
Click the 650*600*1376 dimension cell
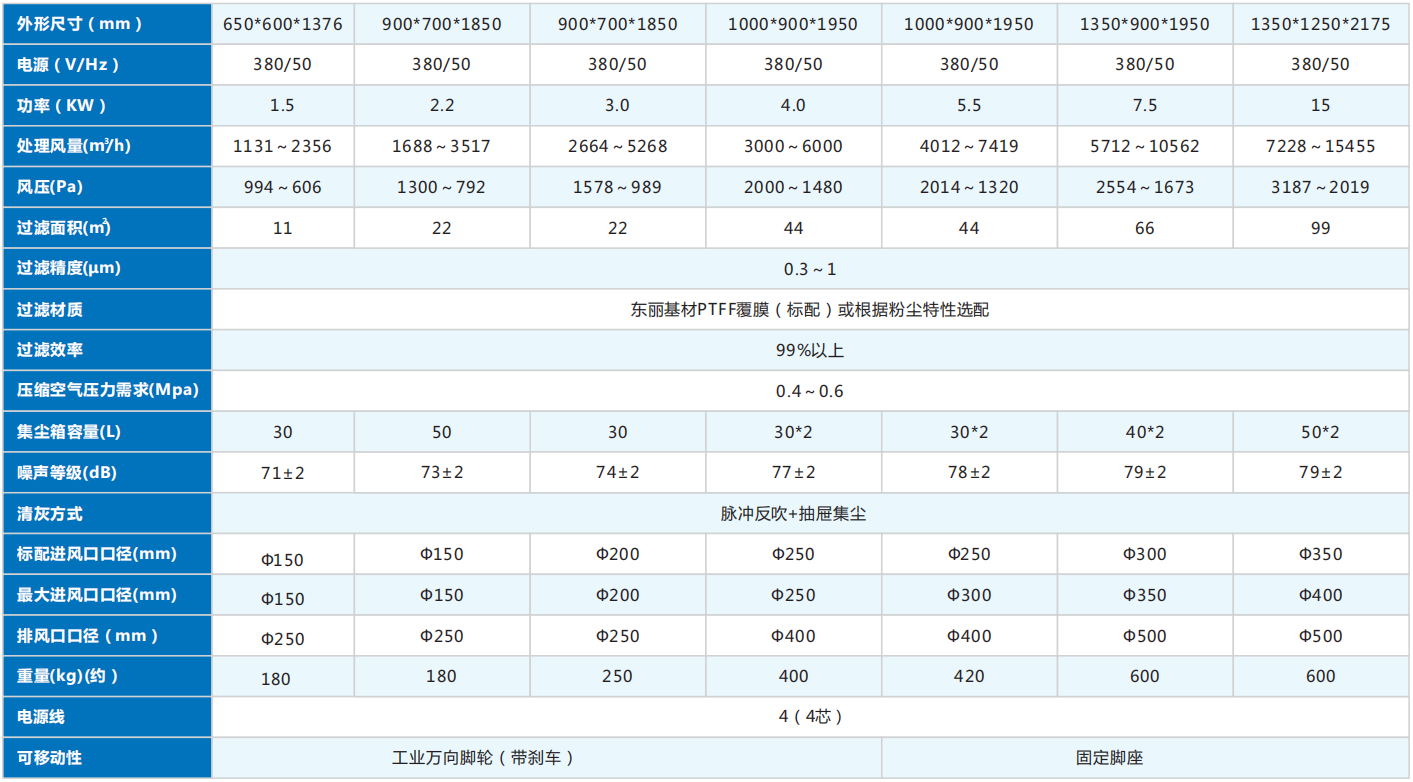(x=283, y=23)
